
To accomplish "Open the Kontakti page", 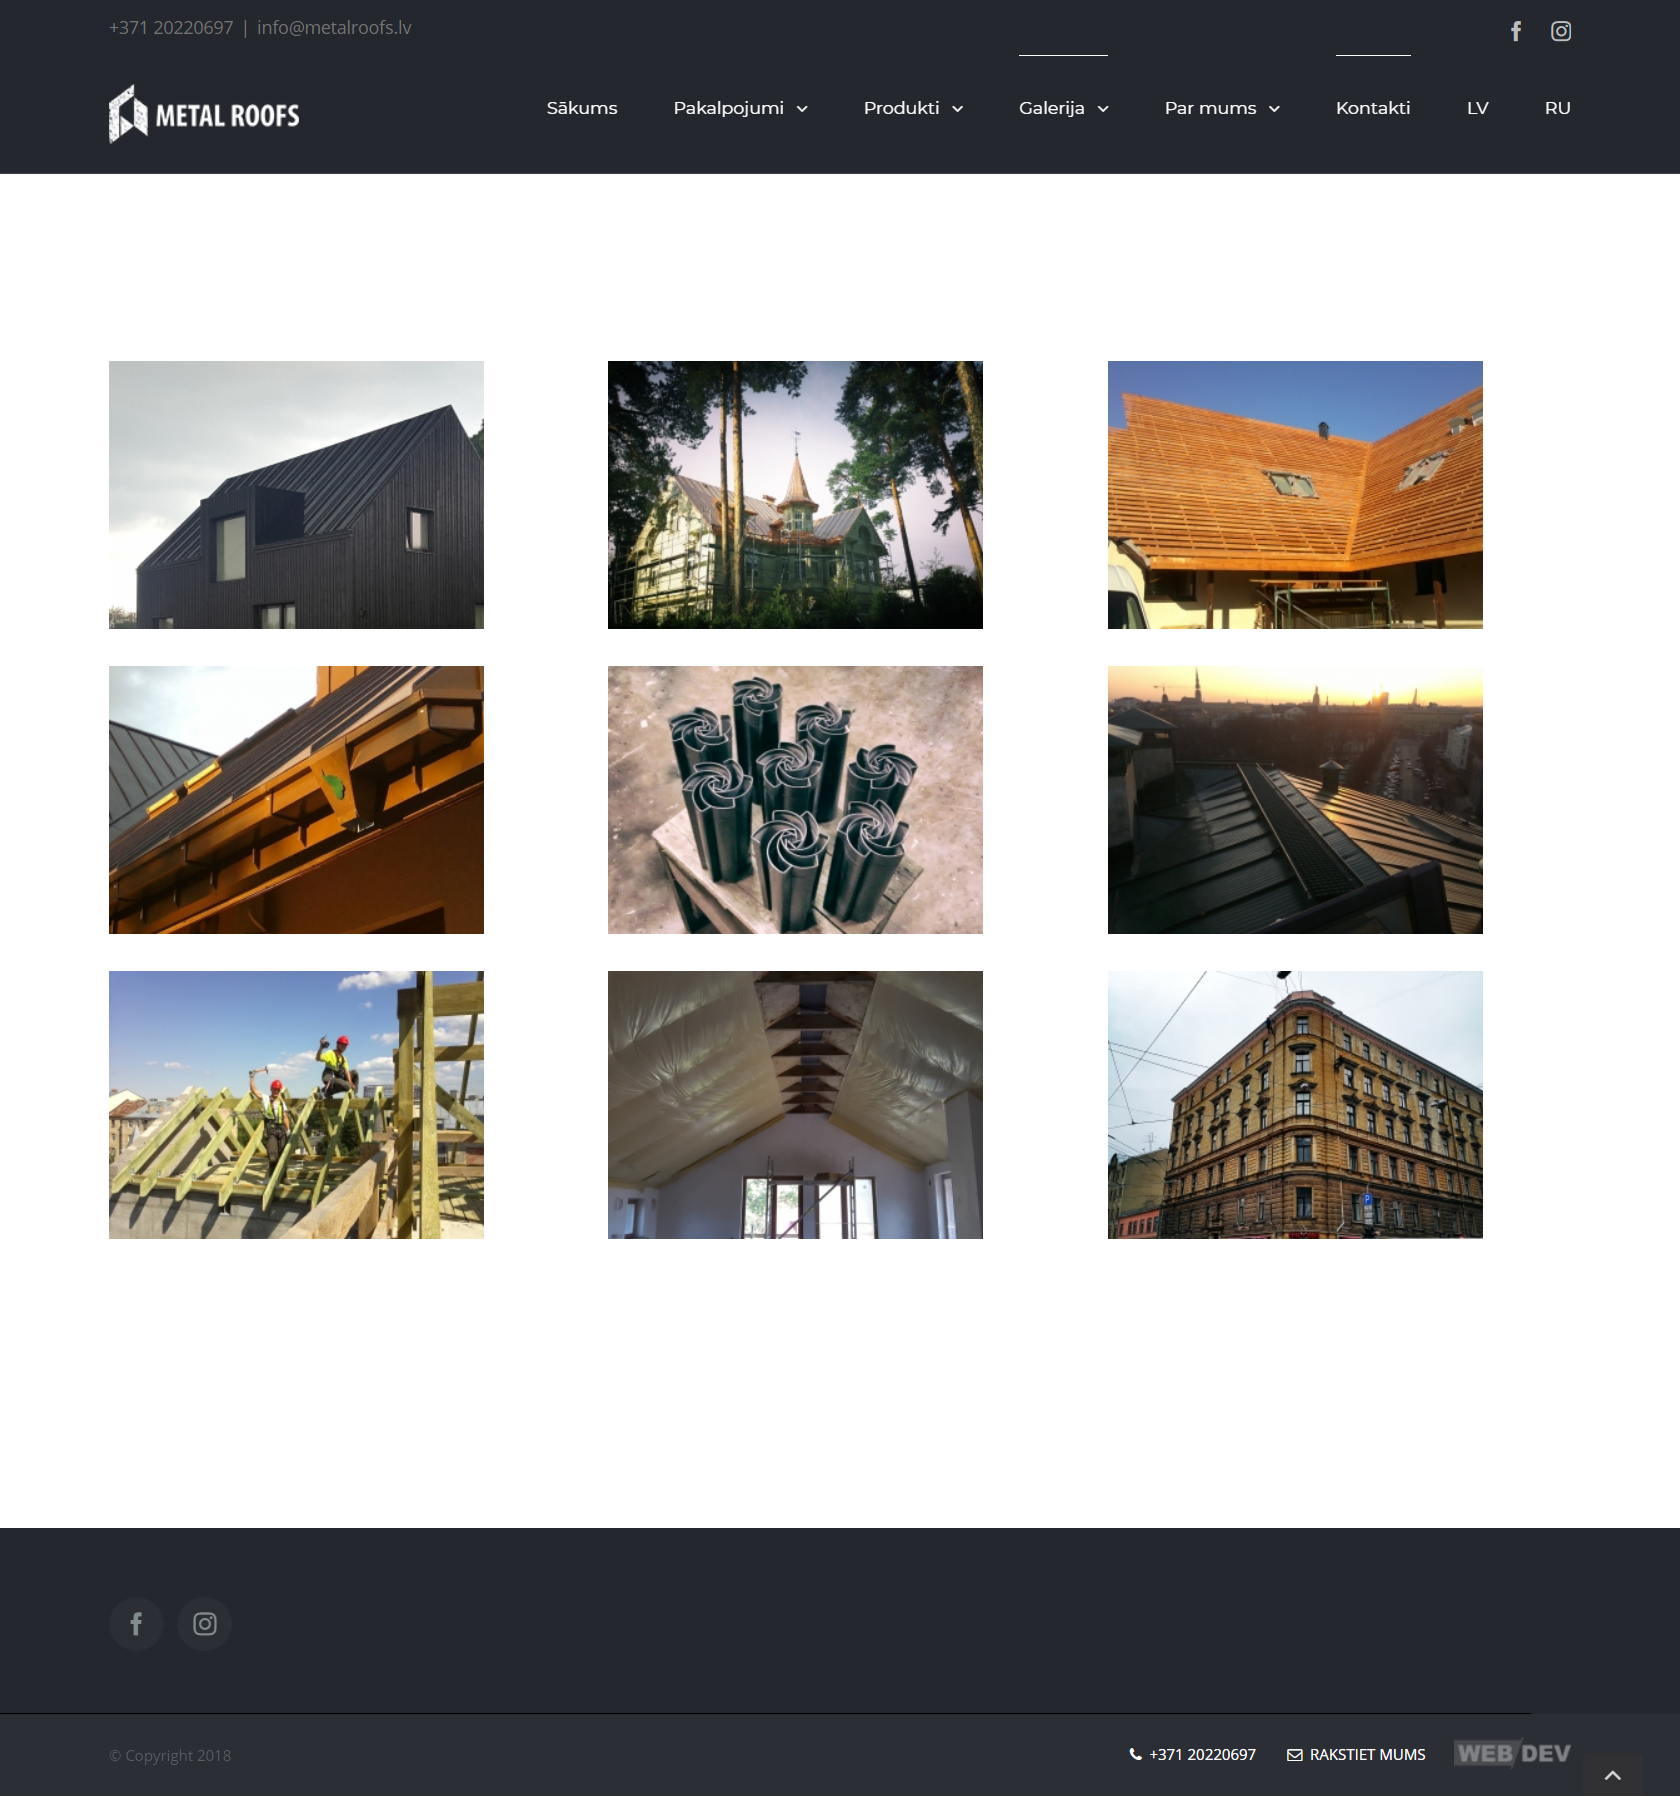I will [1372, 108].
